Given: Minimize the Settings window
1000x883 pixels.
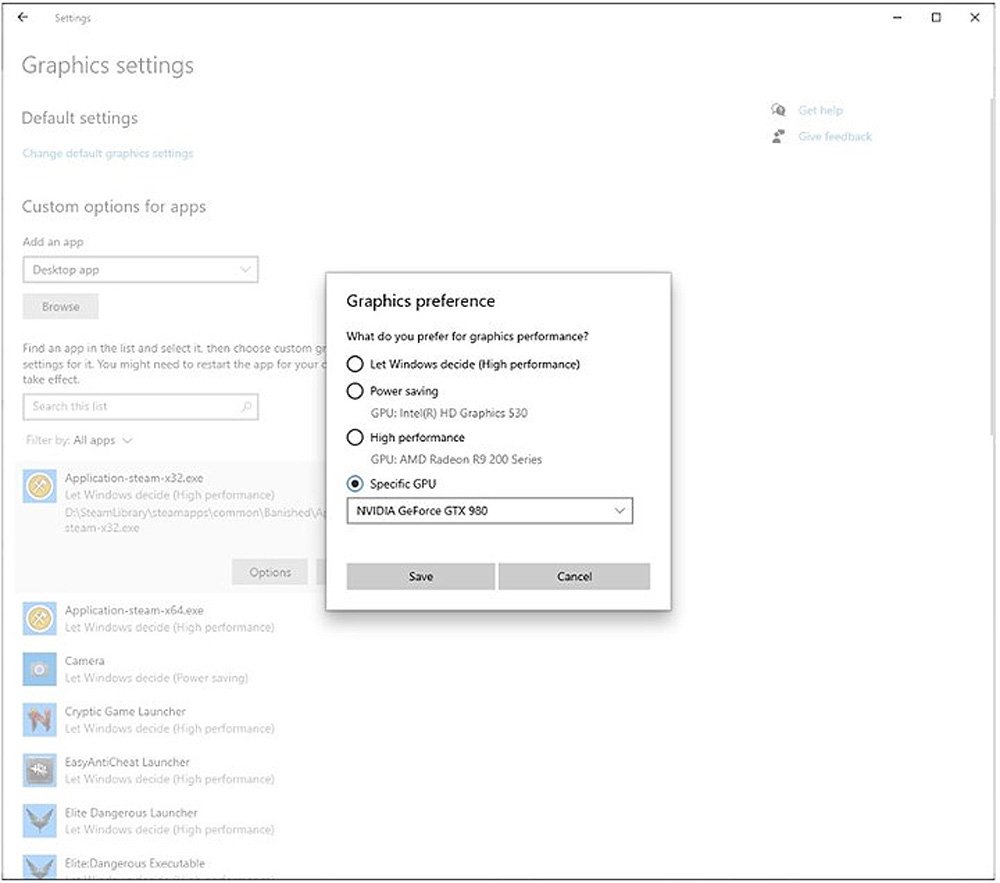Looking at the screenshot, I should [897, 18].
